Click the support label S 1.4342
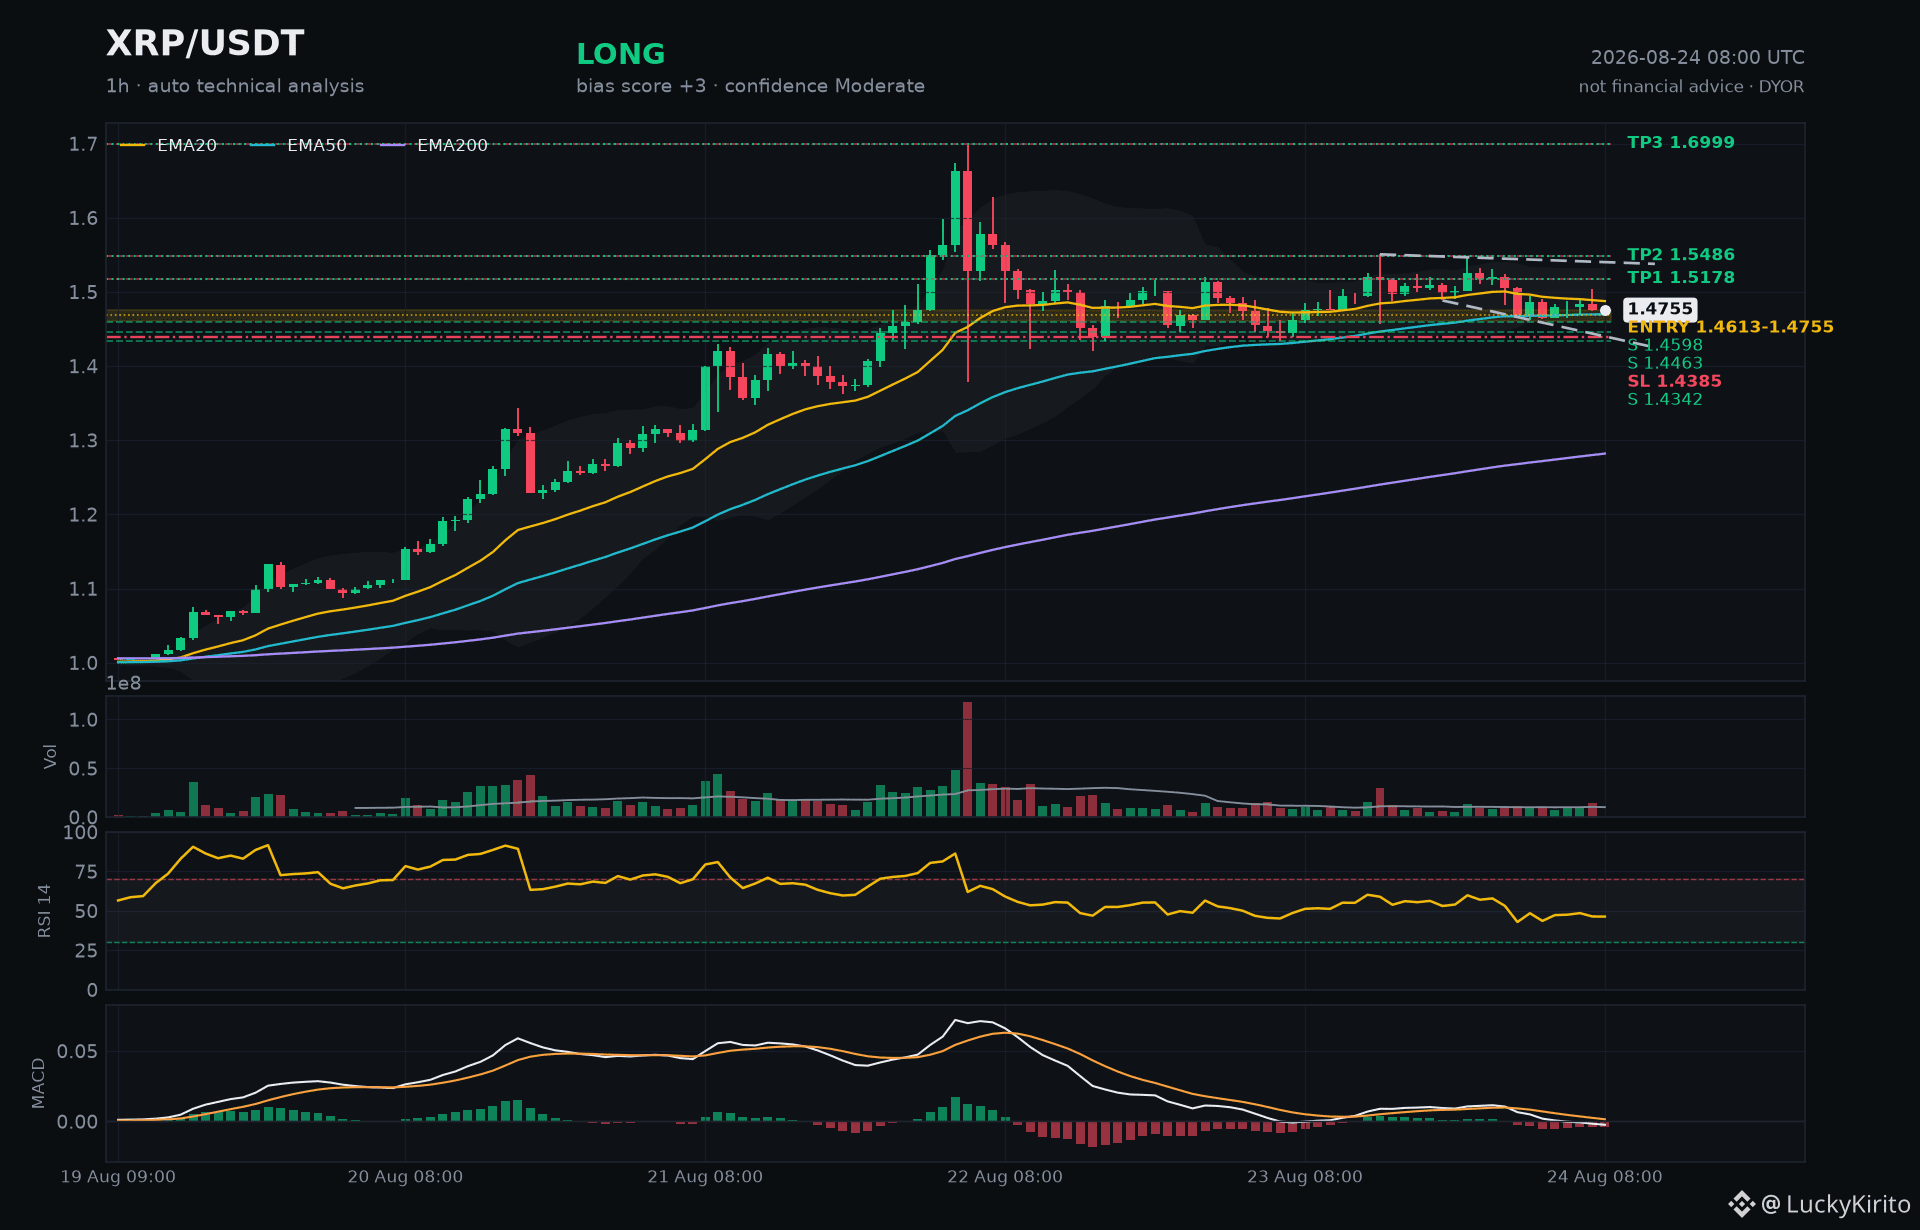The height and width of the screenshot is (1230, 1920). click(x=1665, y=399)
